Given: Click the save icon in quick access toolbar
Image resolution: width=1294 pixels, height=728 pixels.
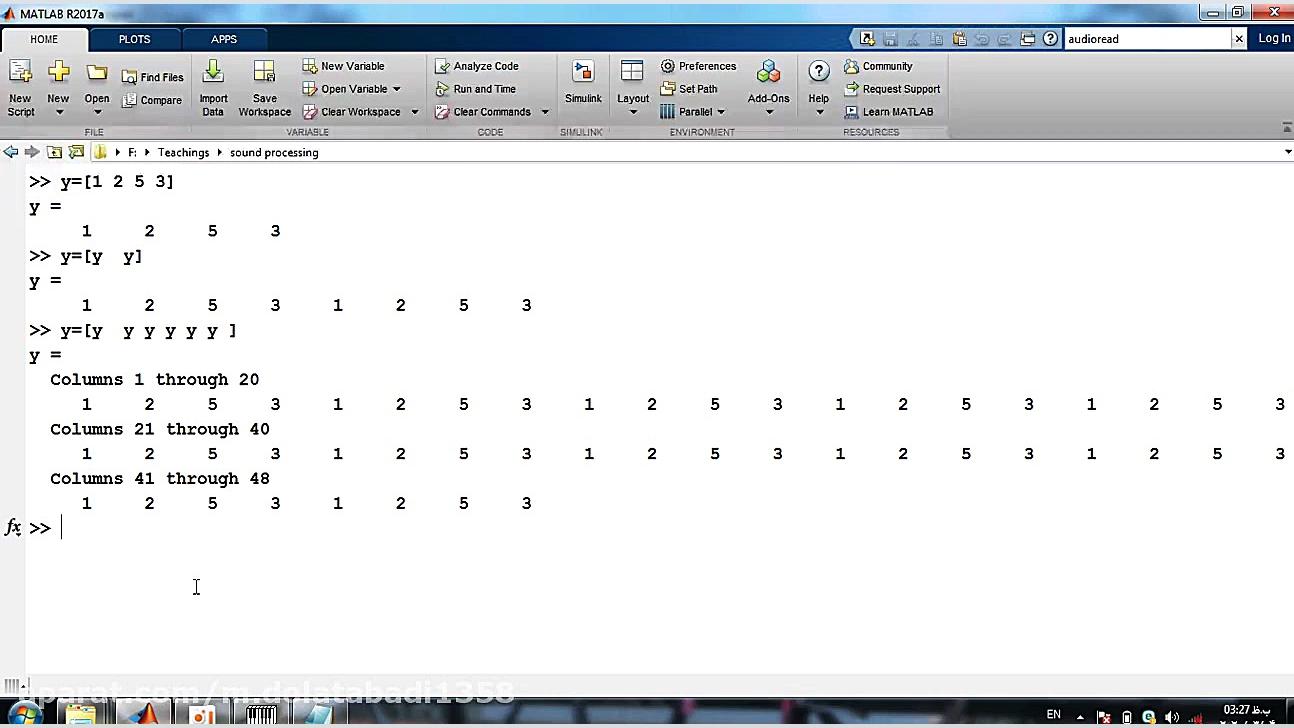Looking at the screenshot, I should 890,39.
